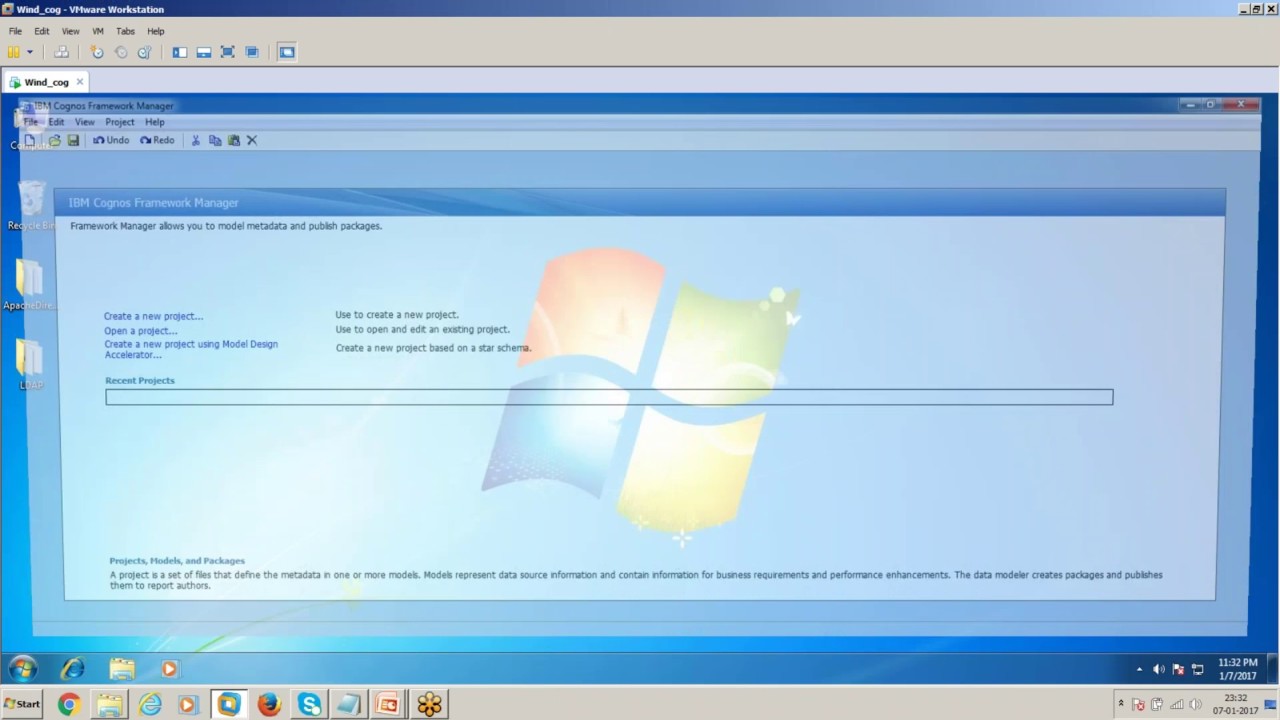Click the flower icon on host taskbar
The height and width of the screenshot is (720, 1280).
[x=430, y=704]
